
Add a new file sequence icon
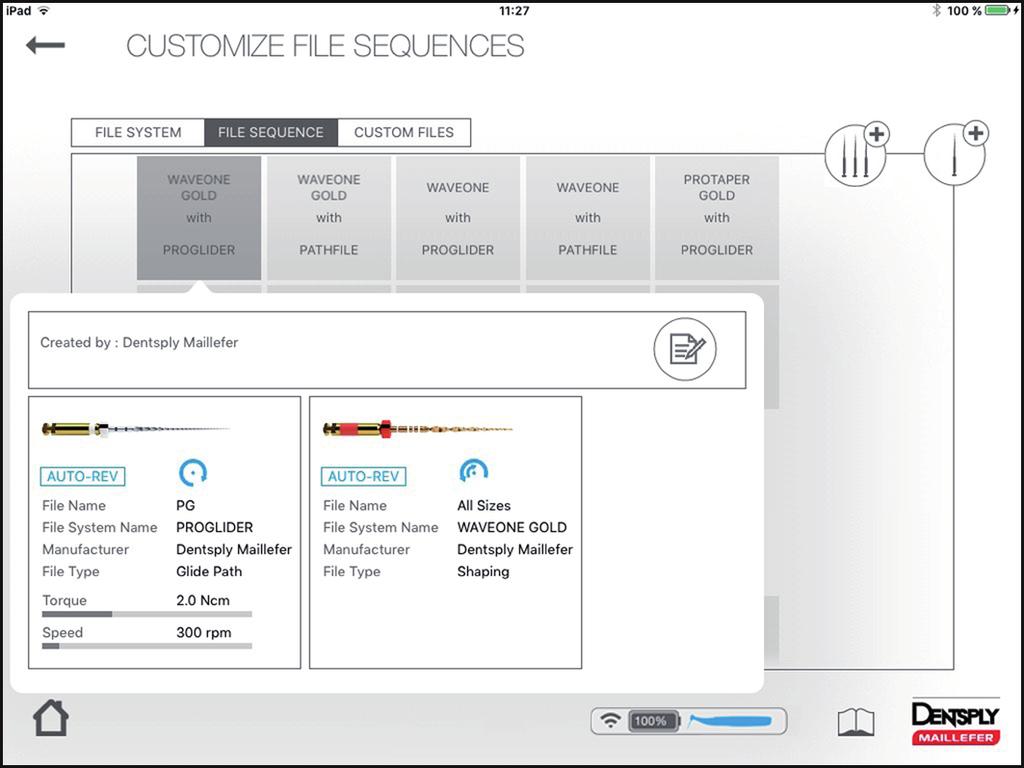point(857,154)
